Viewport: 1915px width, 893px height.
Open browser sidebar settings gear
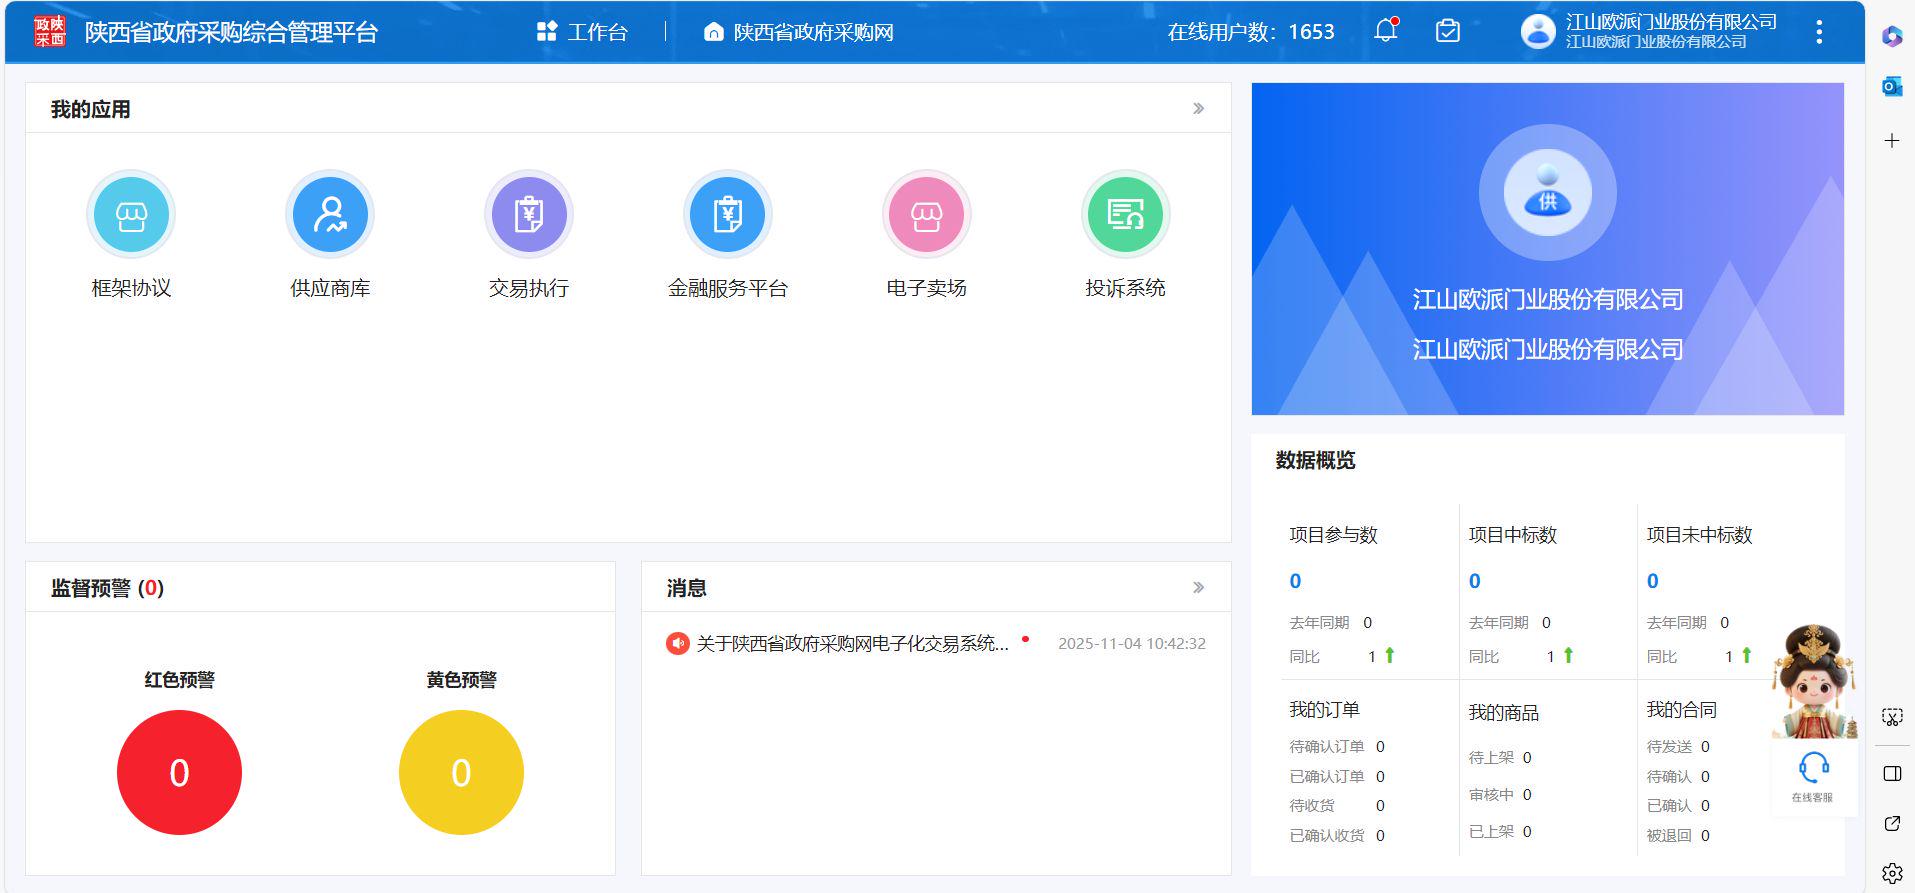point(1891,873)
